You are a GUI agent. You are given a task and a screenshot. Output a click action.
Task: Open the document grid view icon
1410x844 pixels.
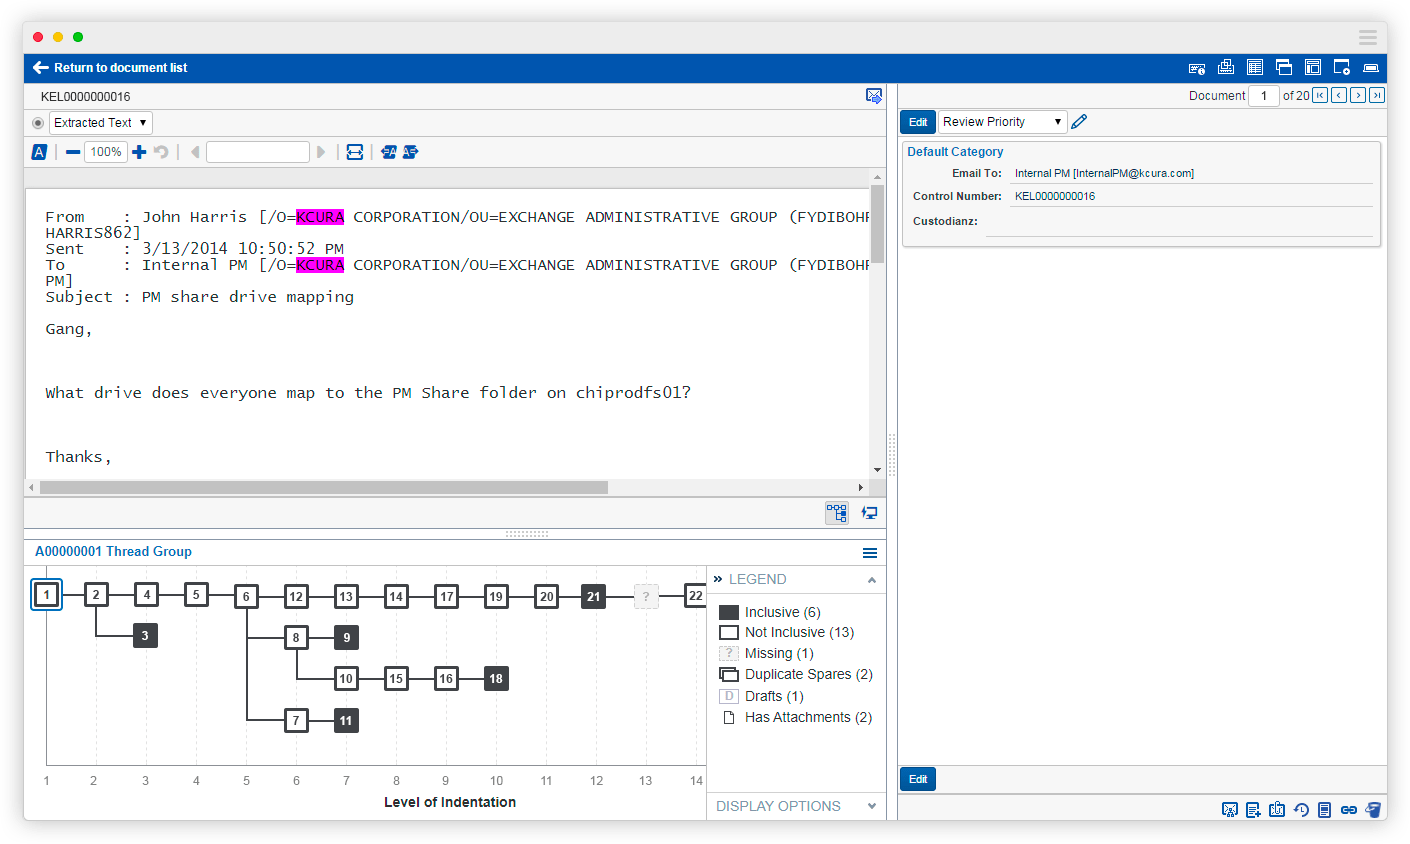tap(1255, 67)
